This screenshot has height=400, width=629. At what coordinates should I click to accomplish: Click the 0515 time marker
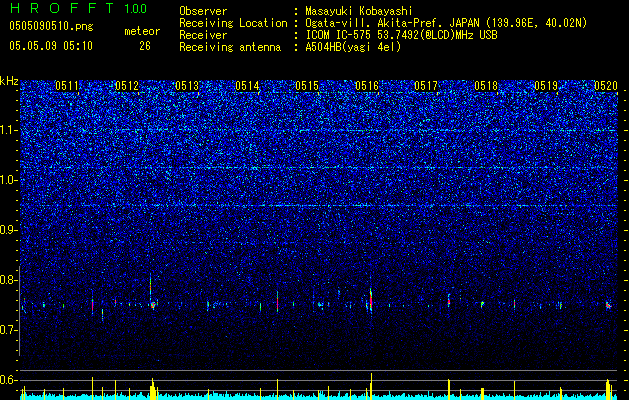(x=307, y=86)
